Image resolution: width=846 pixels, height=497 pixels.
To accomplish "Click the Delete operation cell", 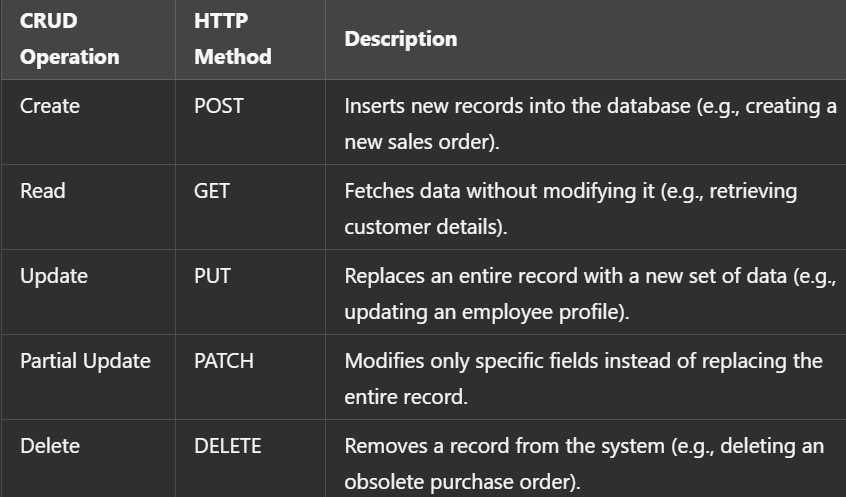I will pos(49,446).
